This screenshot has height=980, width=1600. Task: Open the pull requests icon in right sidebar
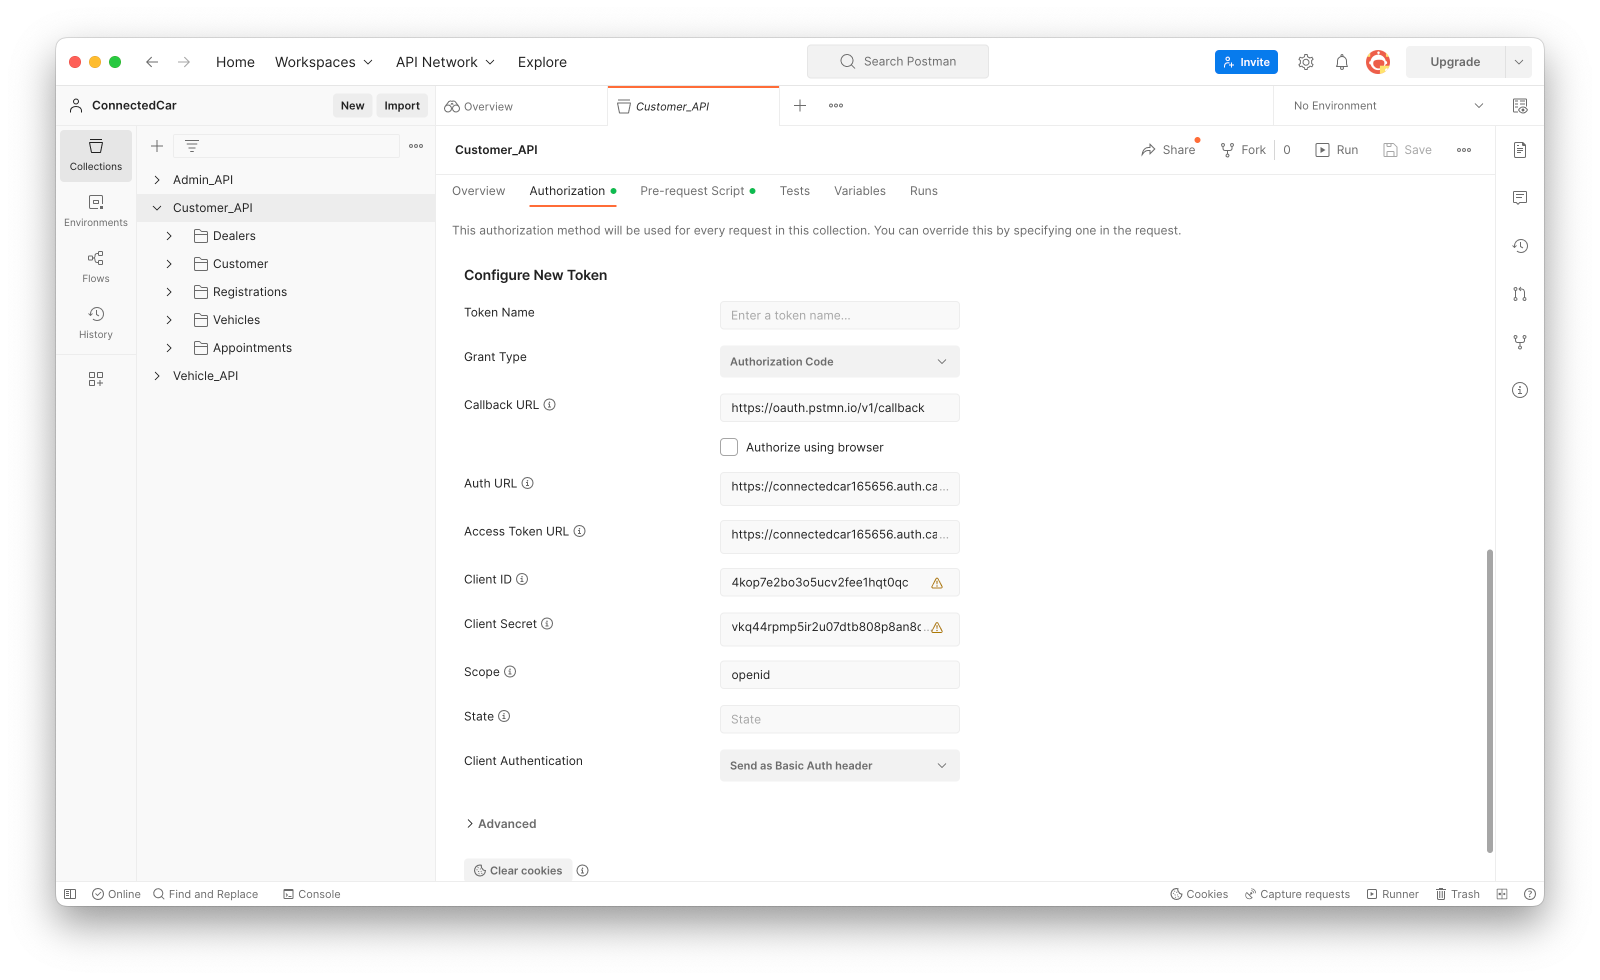(1520, 294)
